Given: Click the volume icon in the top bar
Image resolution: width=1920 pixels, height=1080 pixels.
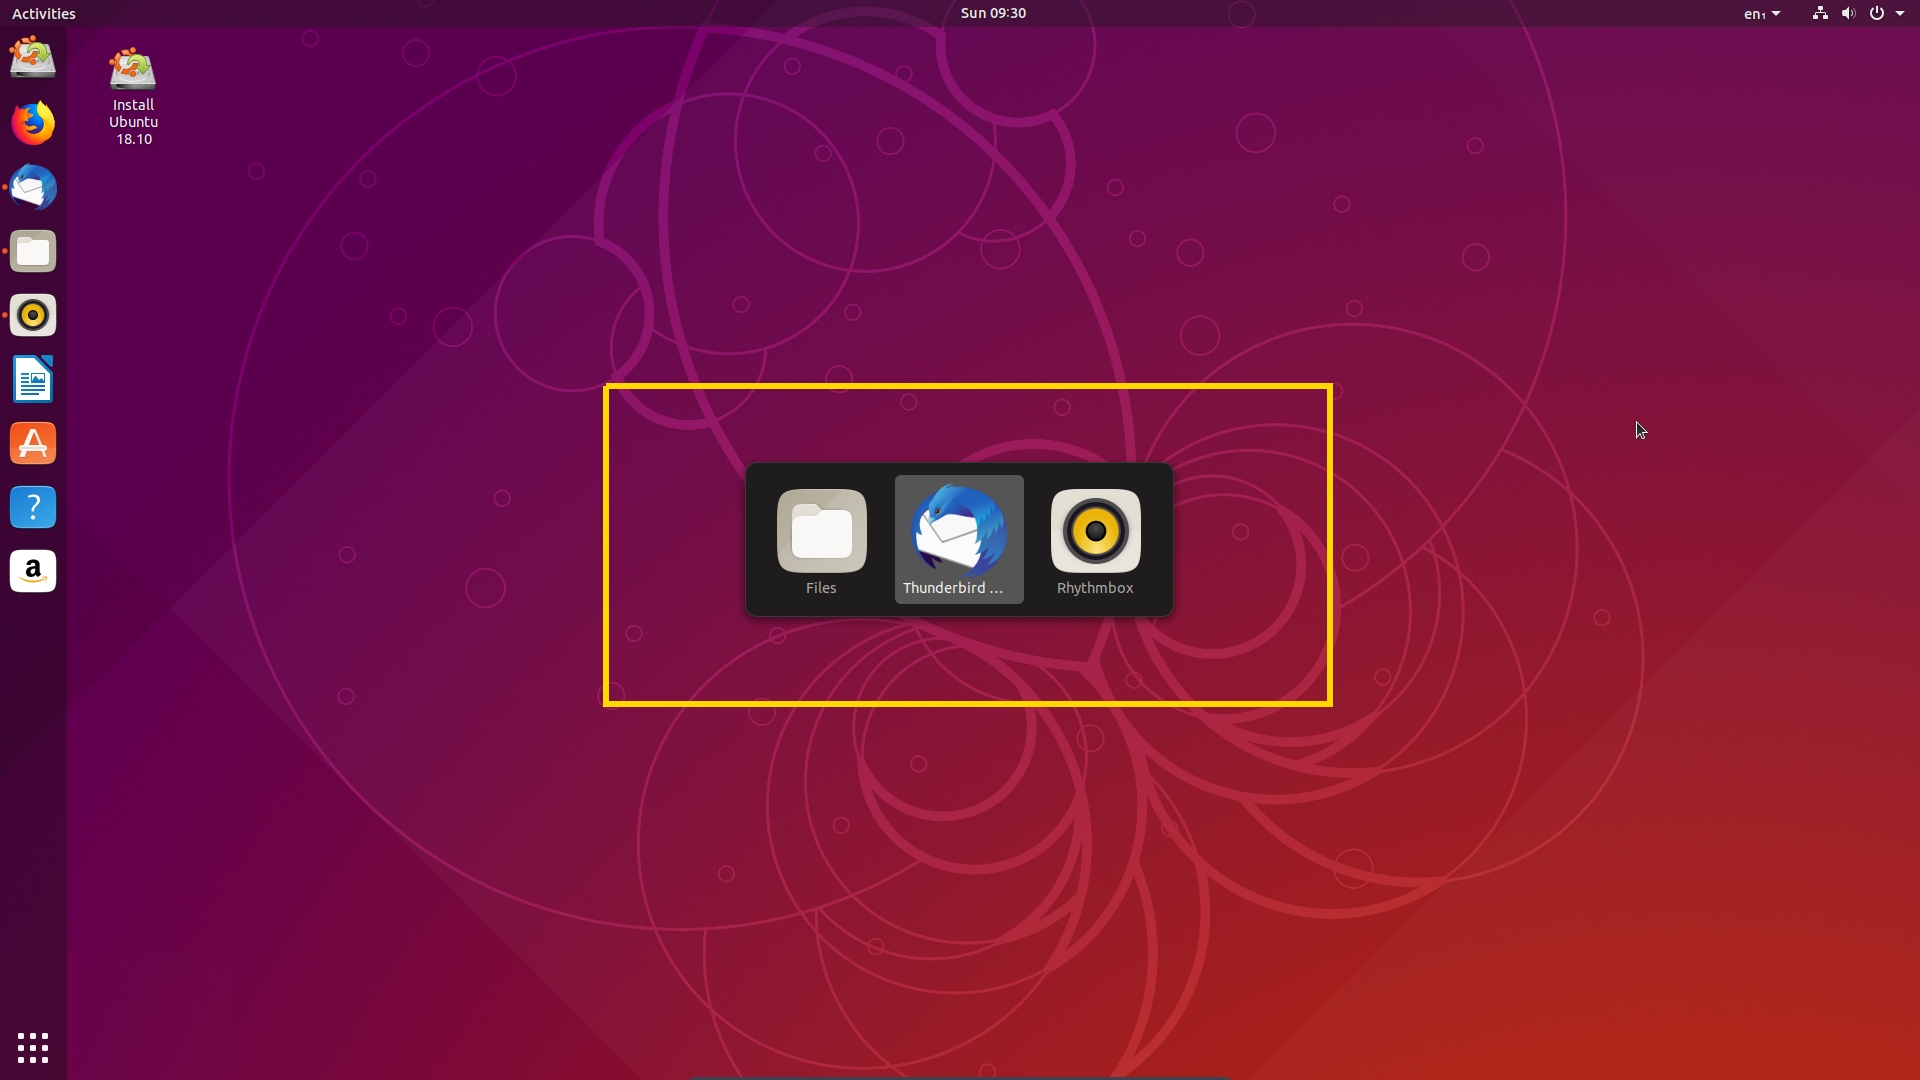Looking at the screenshot, I should (1848, 14).
